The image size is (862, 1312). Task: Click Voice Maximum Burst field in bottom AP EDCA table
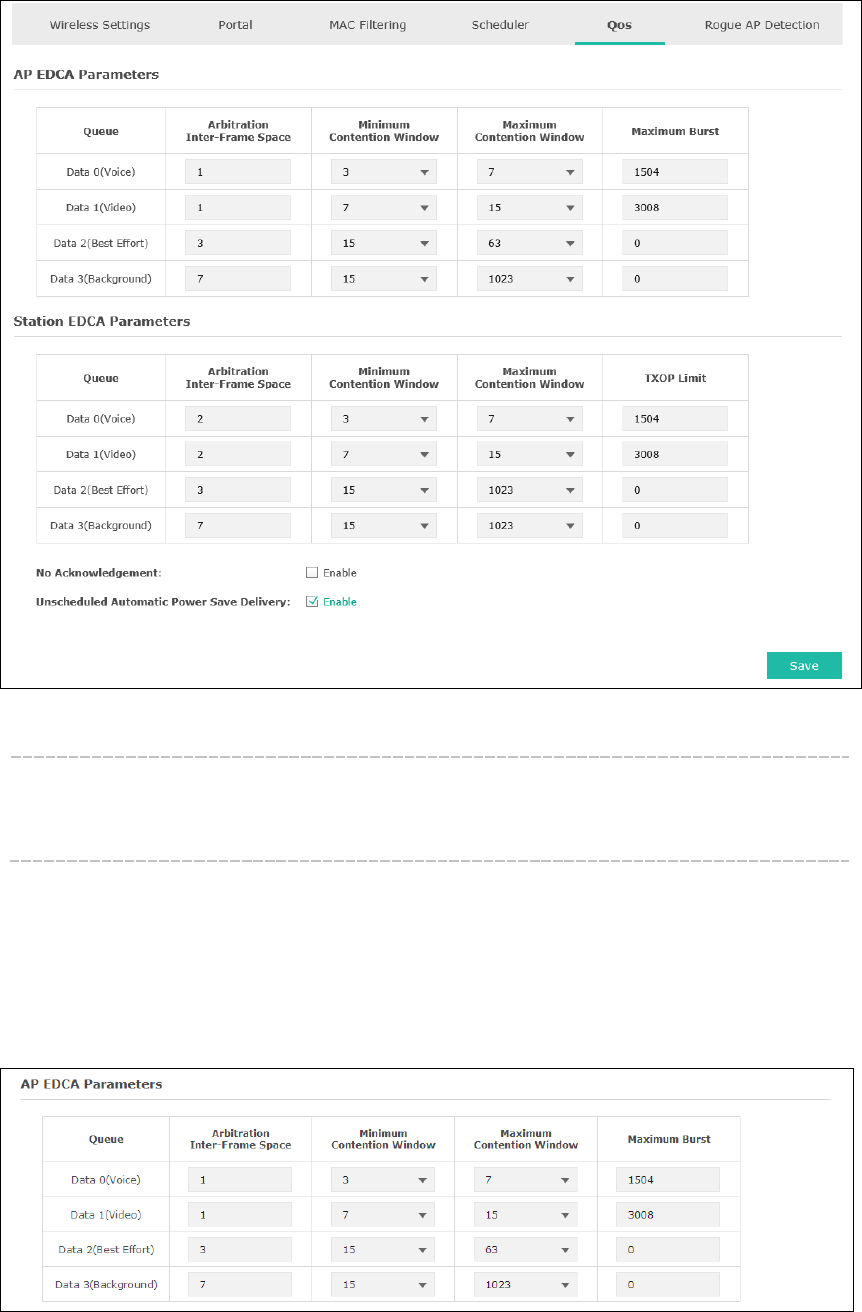click(668, 1180)
